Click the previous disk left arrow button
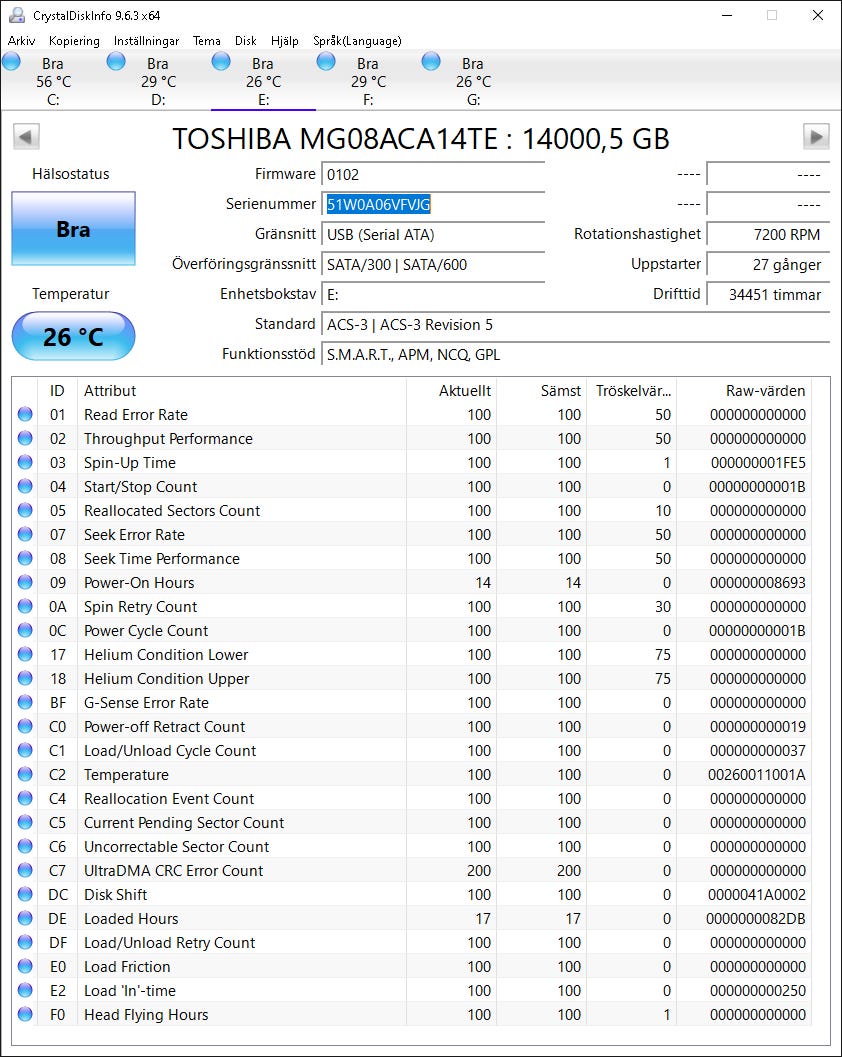The image size is (842, 1057). (x=26, y=137)
